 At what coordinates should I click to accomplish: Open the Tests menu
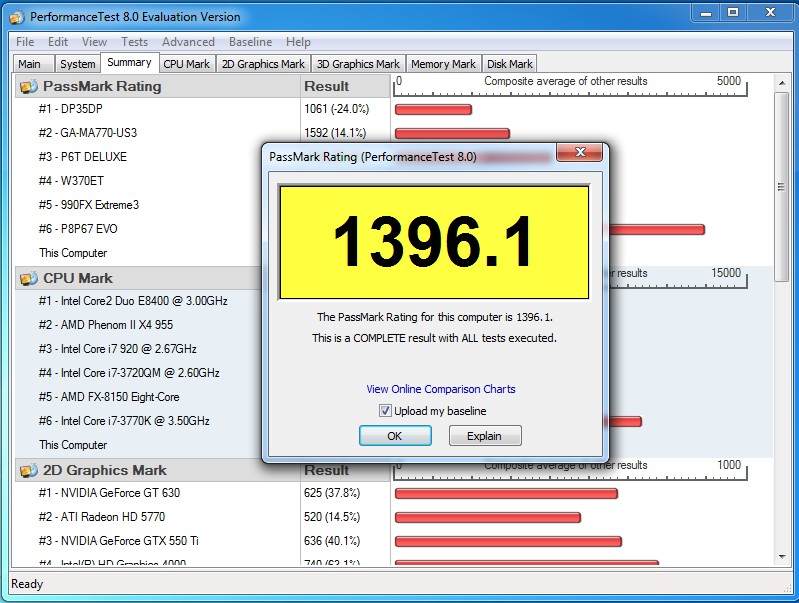[x=134, y=42]
